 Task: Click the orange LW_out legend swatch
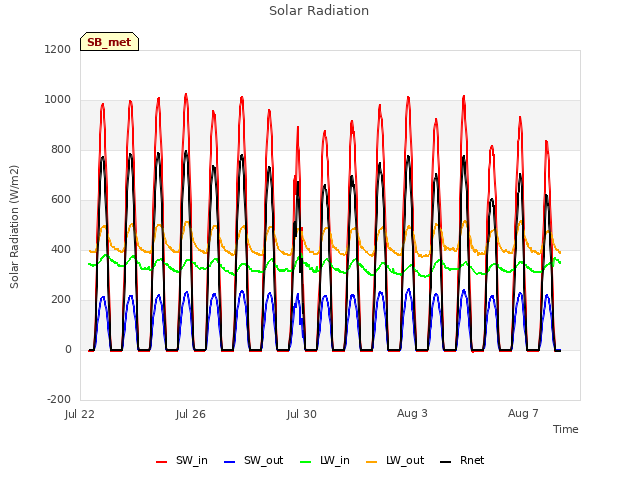[x=372, y=462]
